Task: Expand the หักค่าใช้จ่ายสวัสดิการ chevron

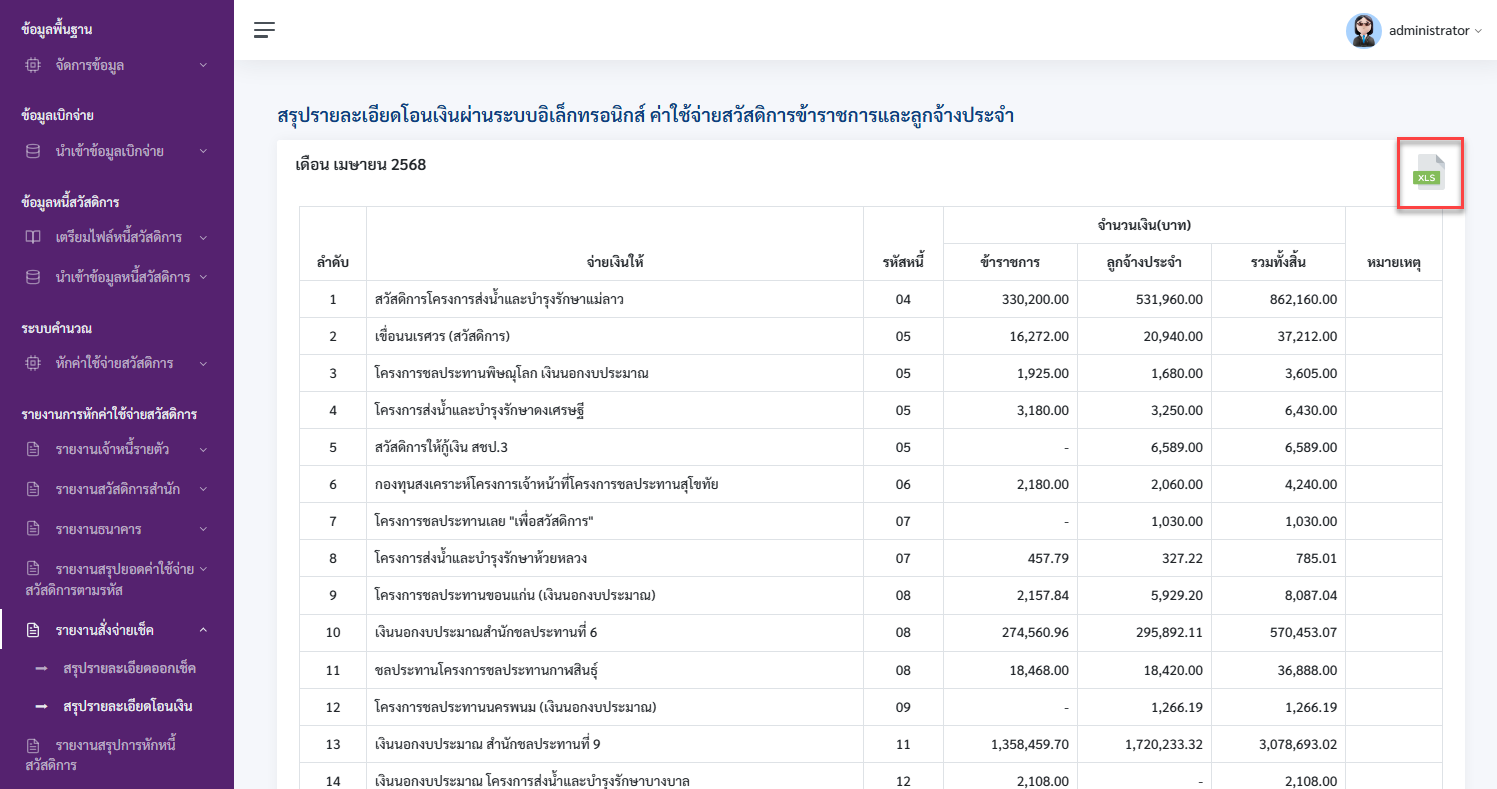Action: pos(203,363)
